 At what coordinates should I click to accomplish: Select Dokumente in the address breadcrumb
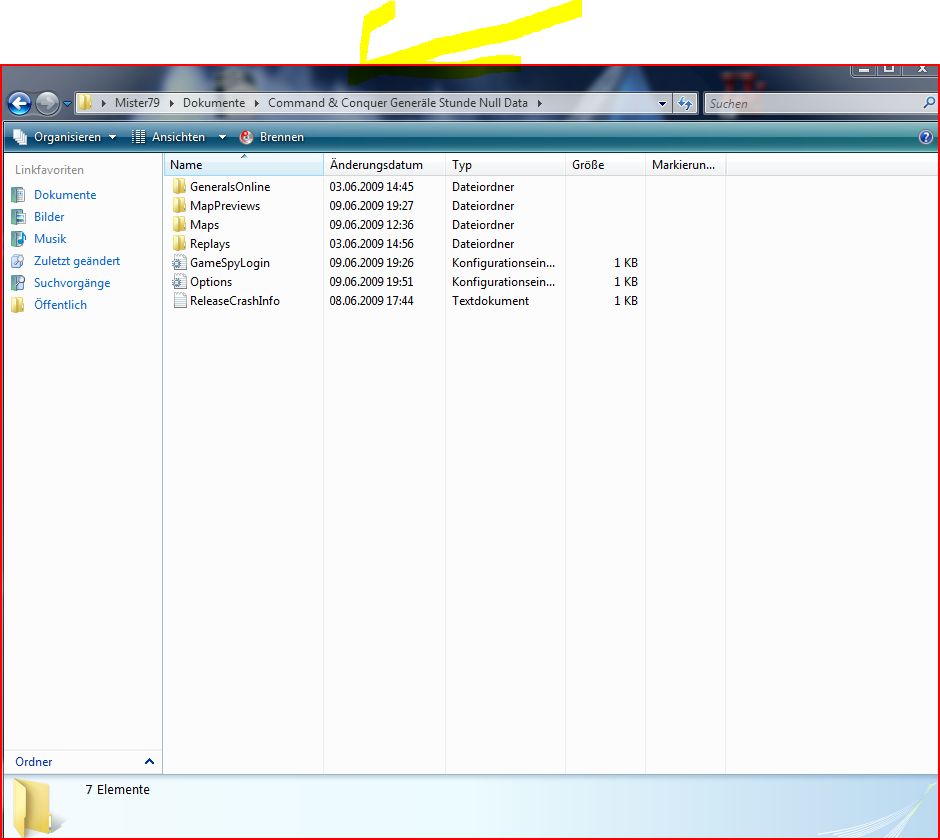point(214,103)
